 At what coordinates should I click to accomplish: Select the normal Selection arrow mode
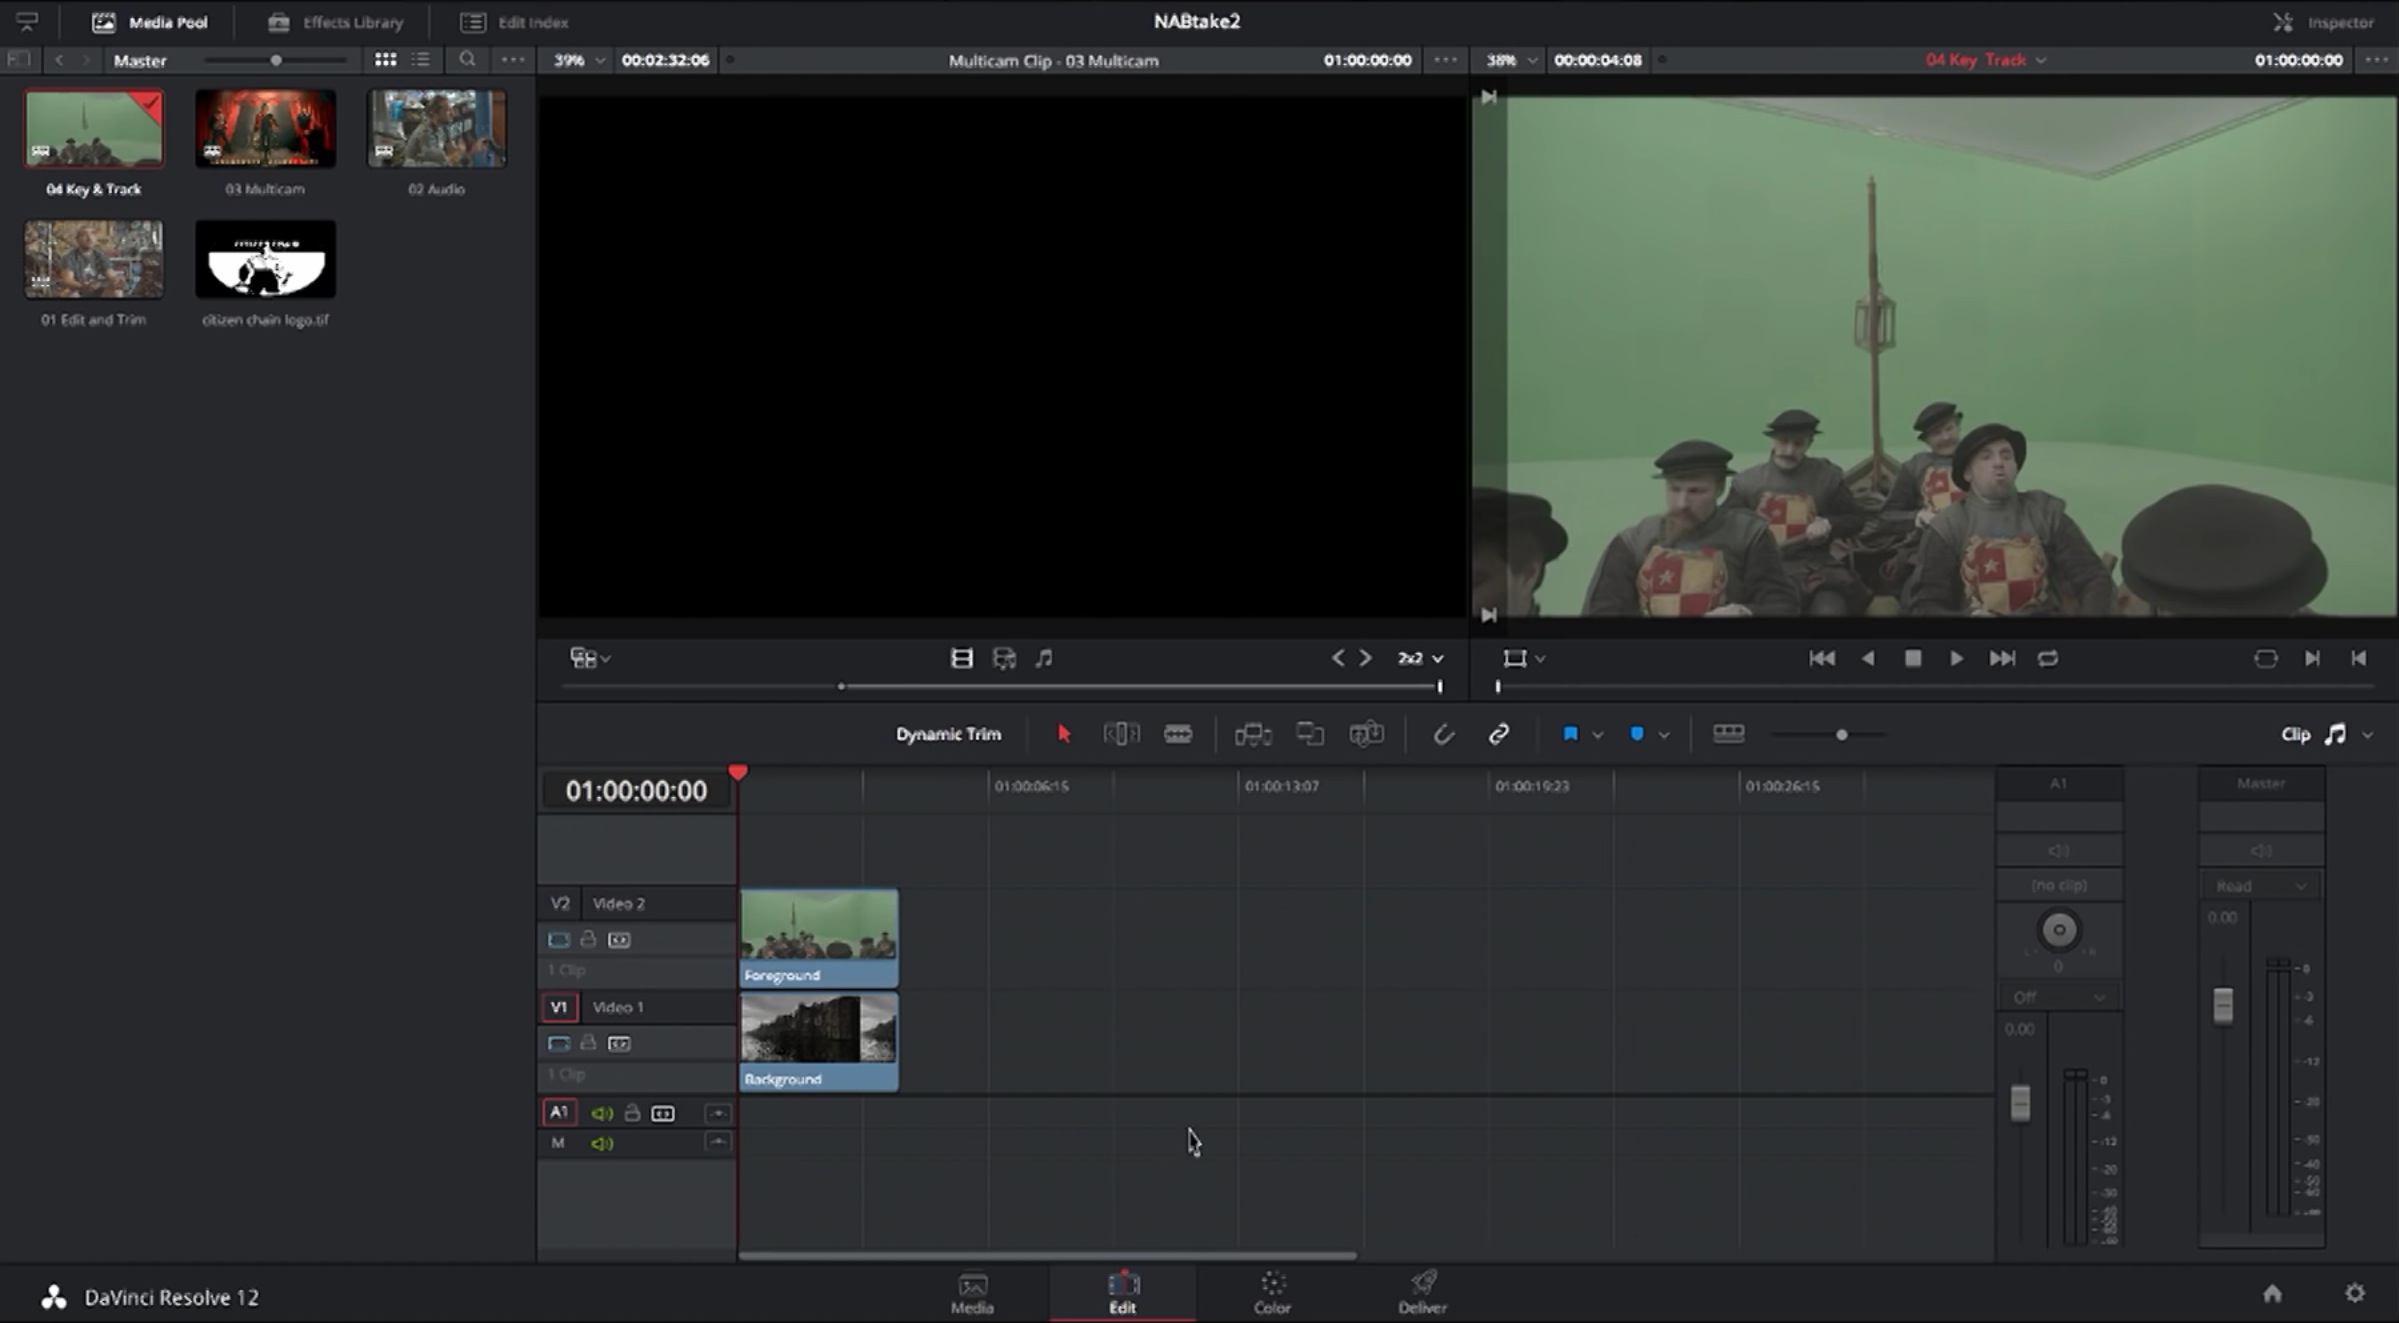point(1063,733)
